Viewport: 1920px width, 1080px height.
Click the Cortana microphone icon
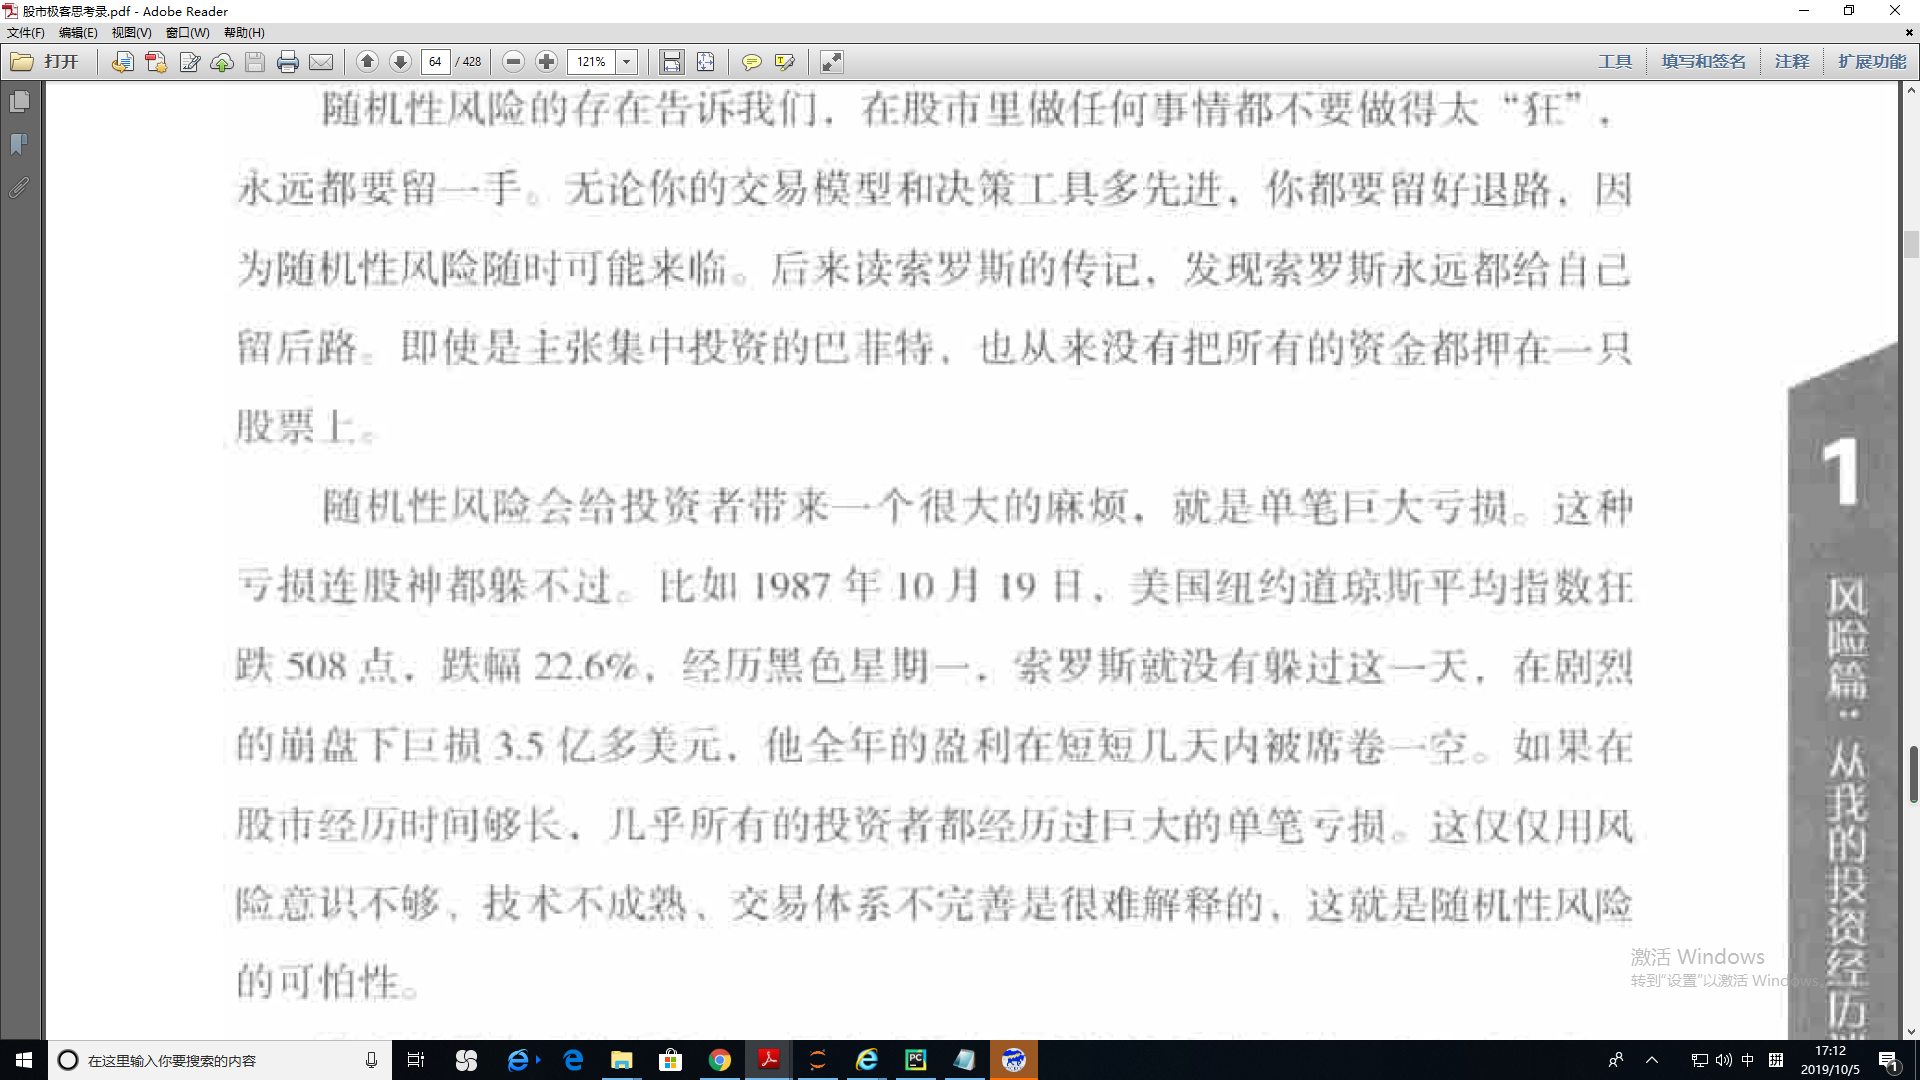click(x=371, y=1060)
